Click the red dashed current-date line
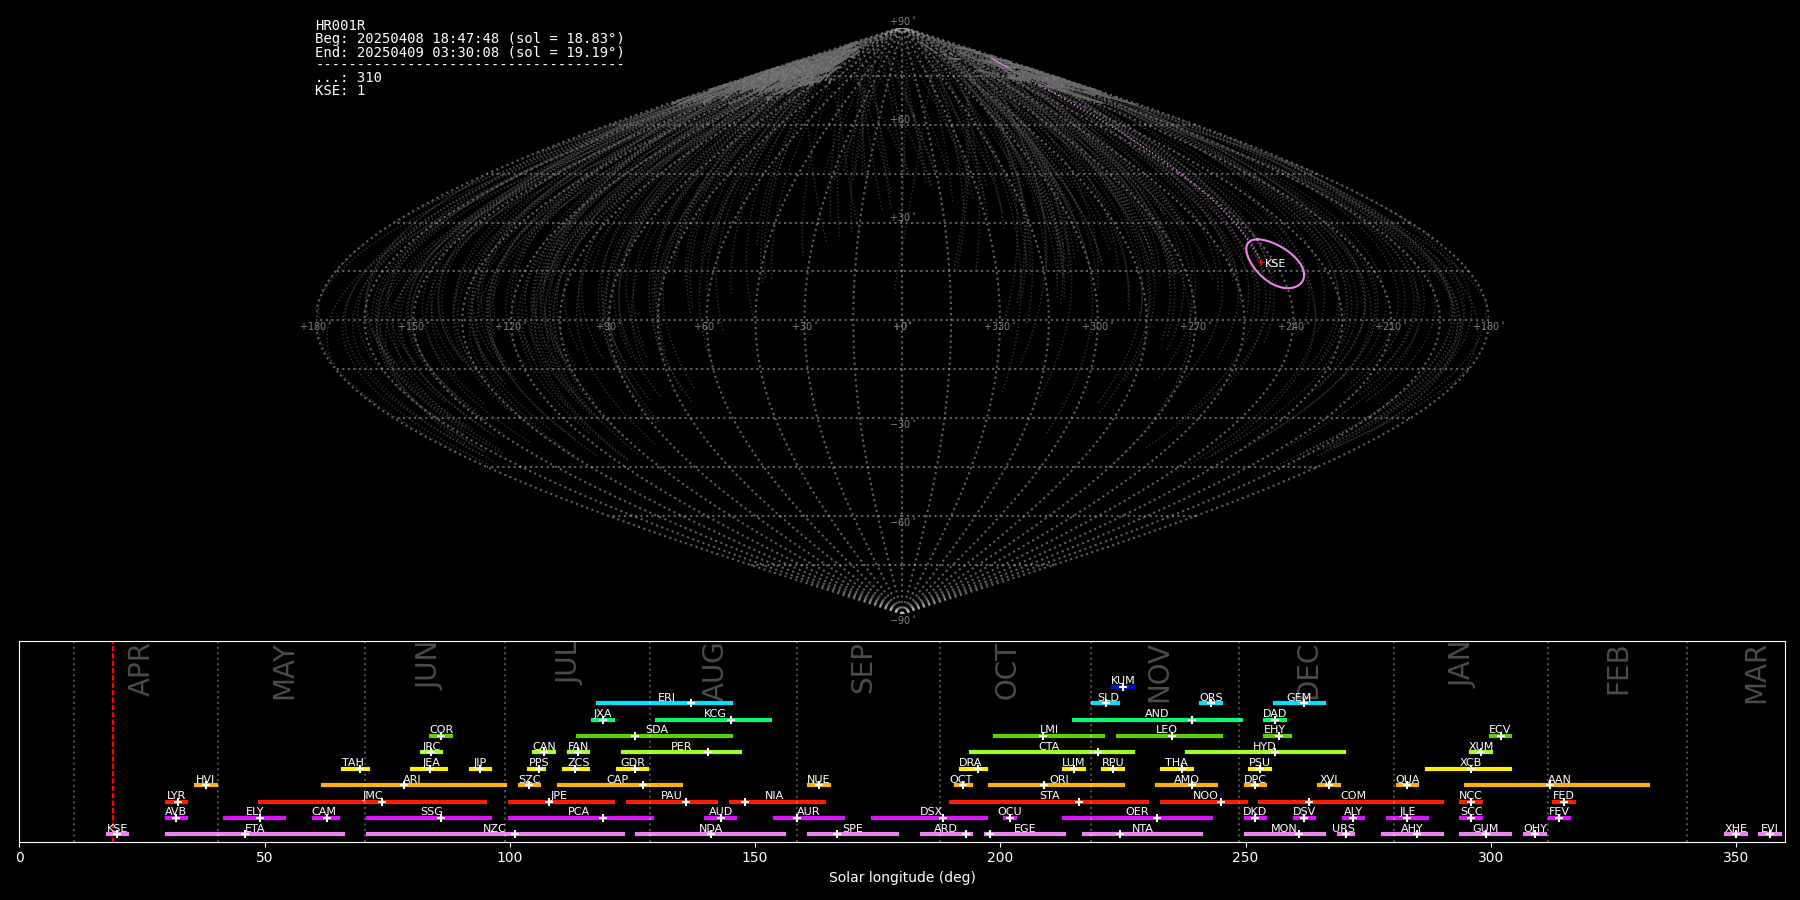Screen dimensions: 1800x900 (x=113, y=741)
